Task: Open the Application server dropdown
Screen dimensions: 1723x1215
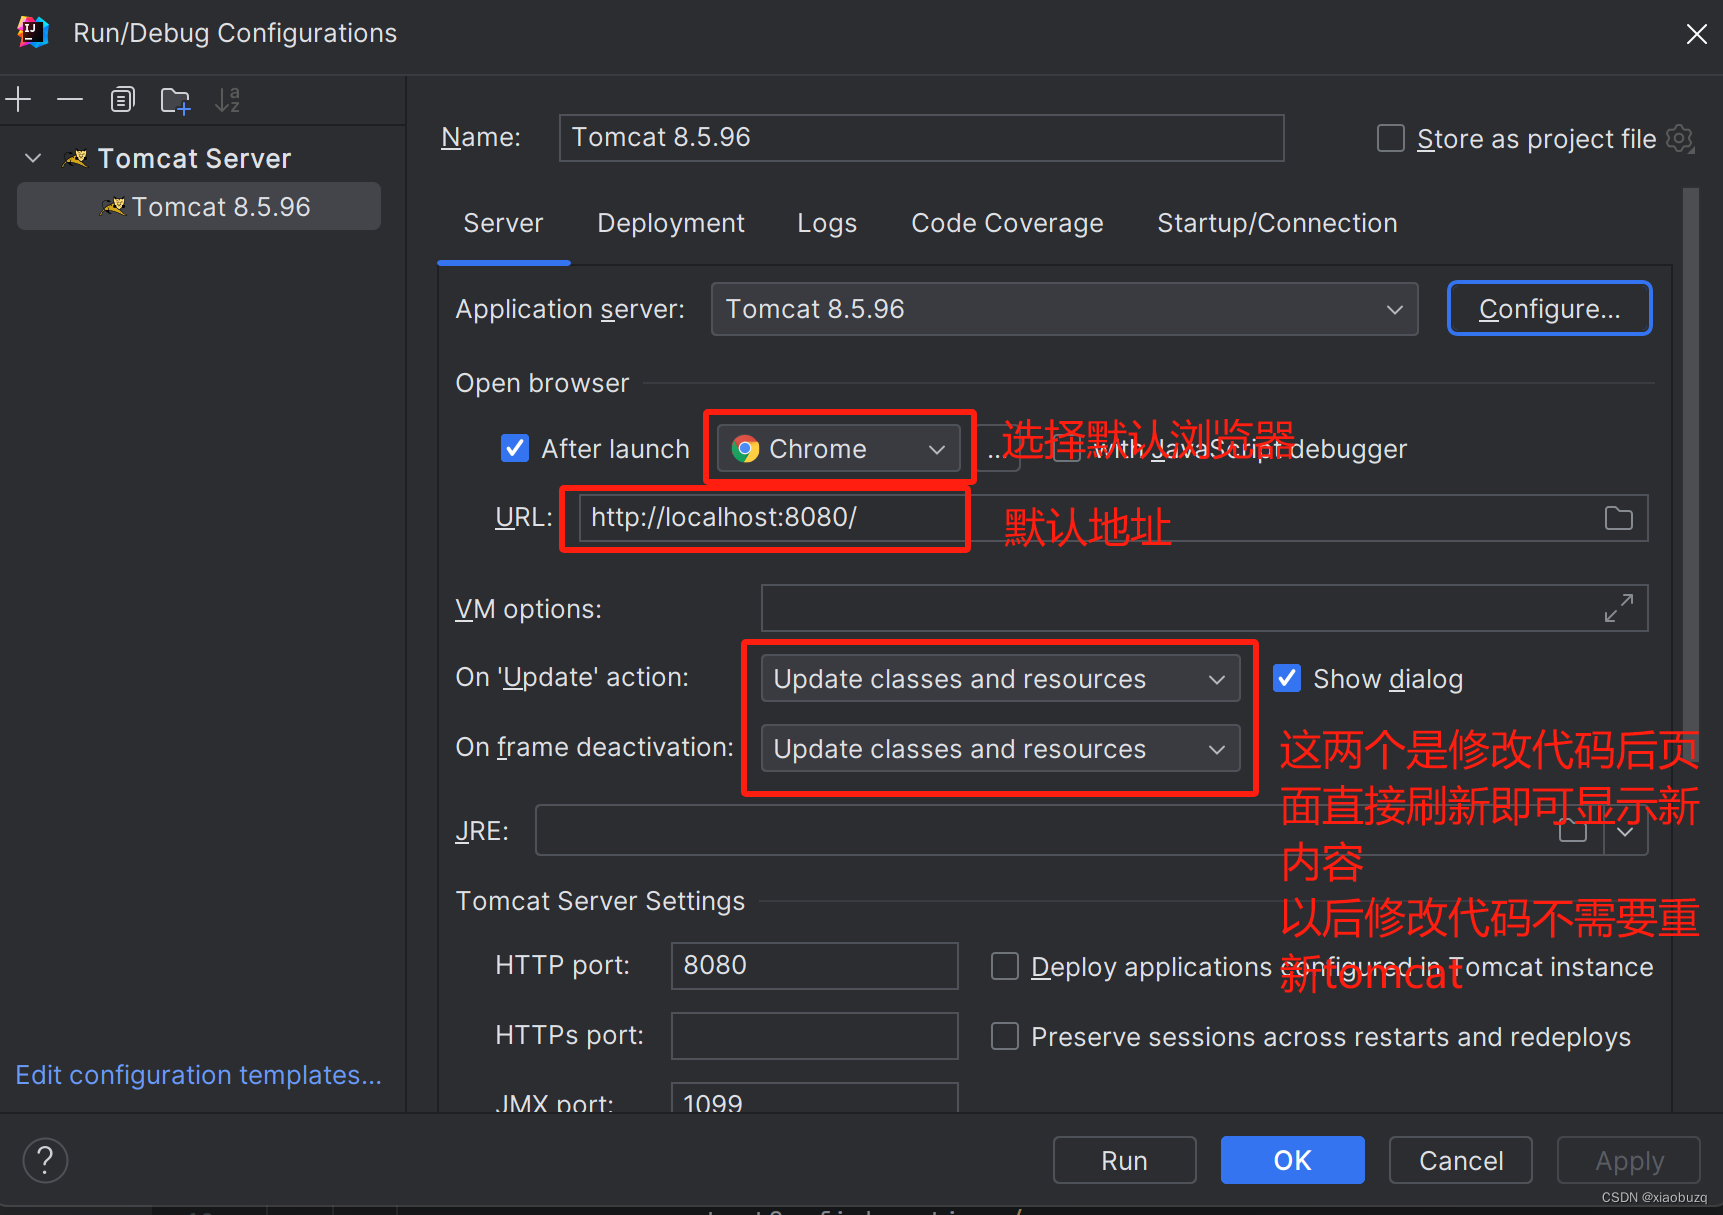Action: [x=1393, y=309]
